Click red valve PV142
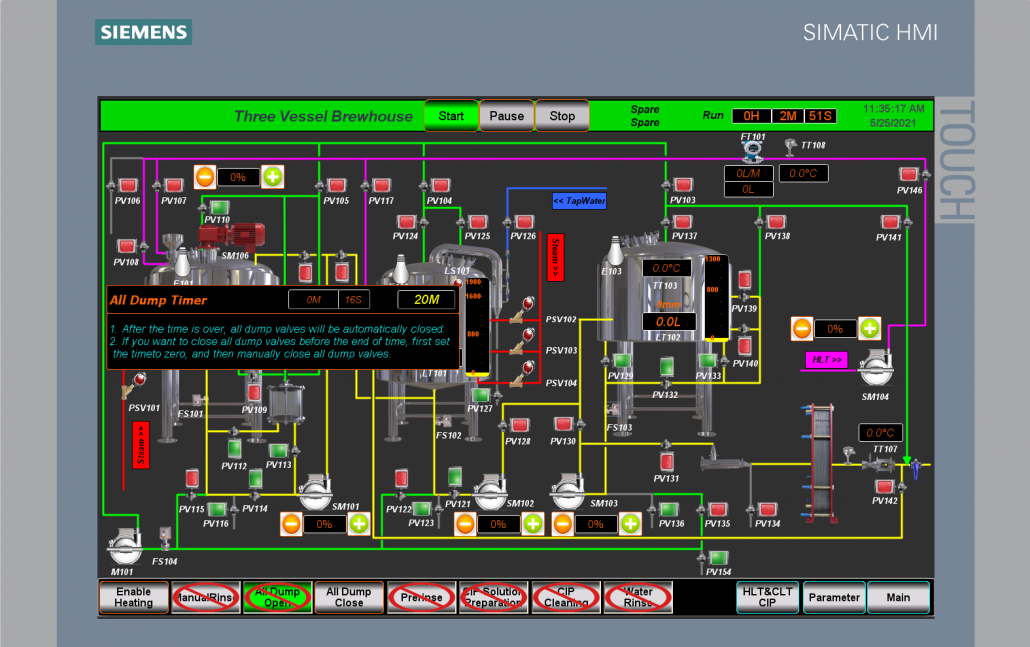The image size is (1030, 647). click(x=884, y=486)
